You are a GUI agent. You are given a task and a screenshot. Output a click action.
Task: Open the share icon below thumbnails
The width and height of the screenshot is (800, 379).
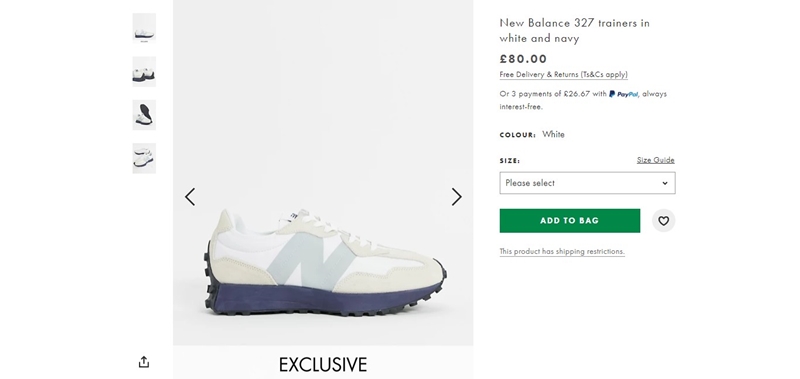tap(144, 362)
